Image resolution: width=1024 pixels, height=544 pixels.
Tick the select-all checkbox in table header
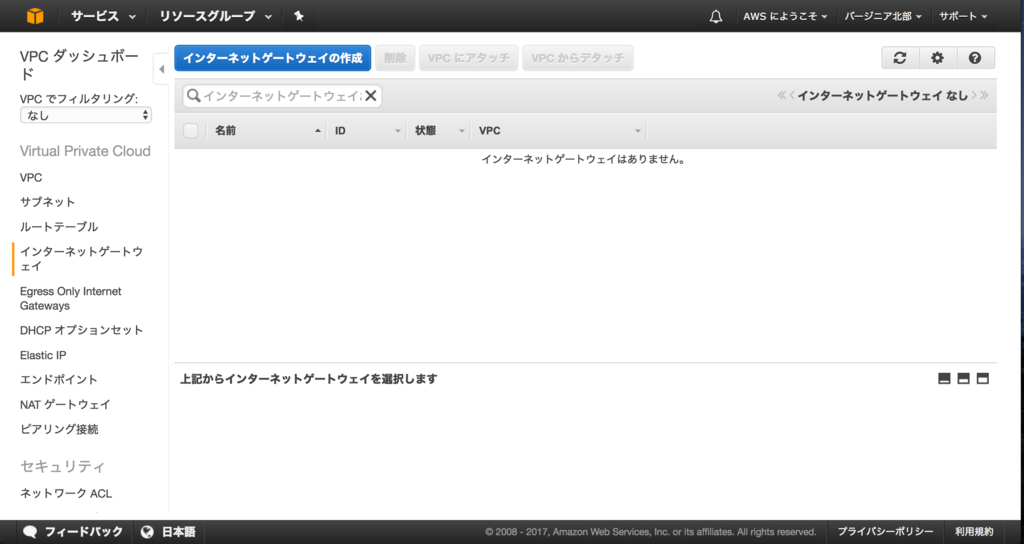[191, 131]
